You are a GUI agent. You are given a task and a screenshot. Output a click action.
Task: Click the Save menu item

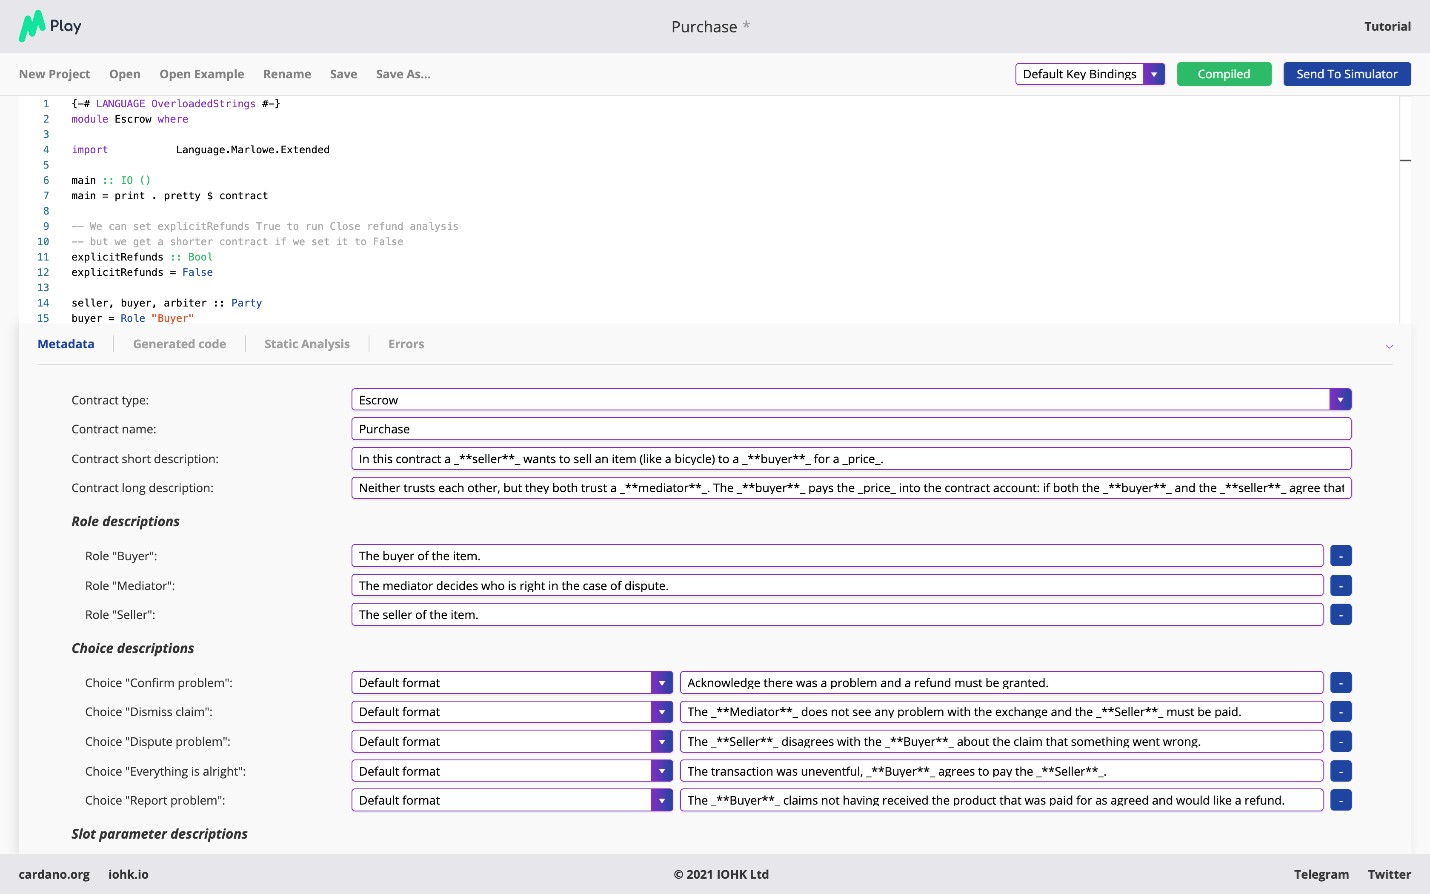click(x=344, y=74)
